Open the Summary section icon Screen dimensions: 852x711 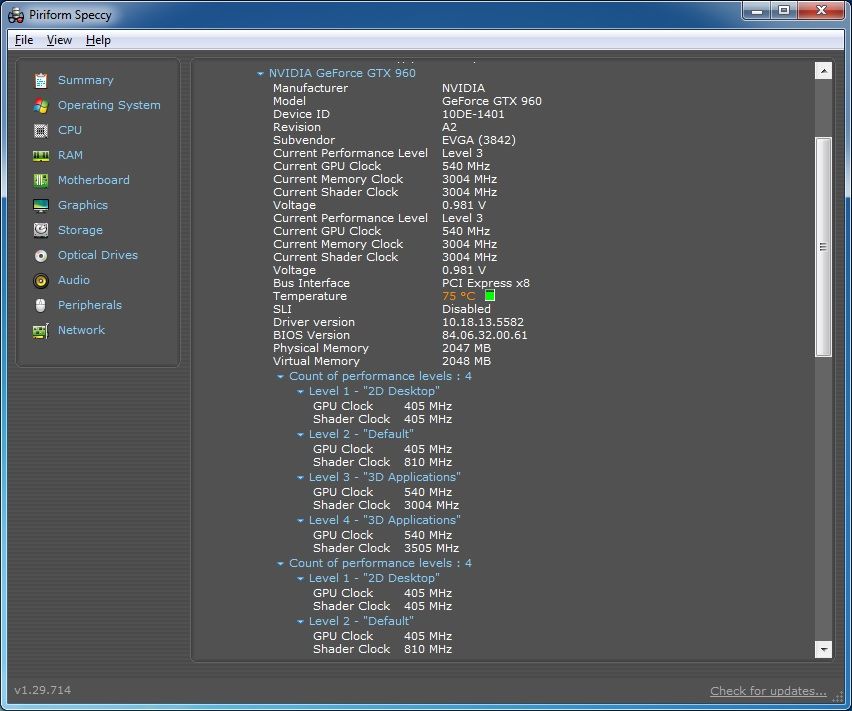pyautogui.click(x=41, y=80)
